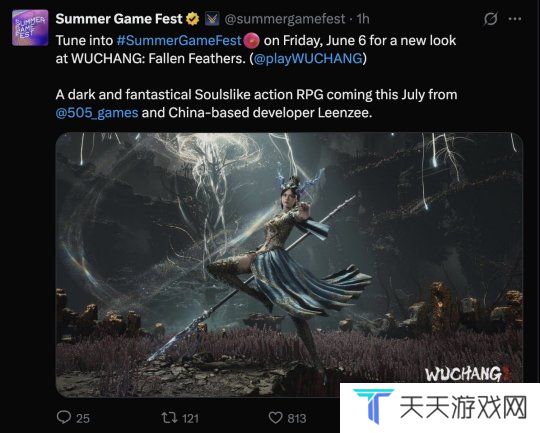
Task: Click the reply speech bubble icon
Action: pos(64,417)
